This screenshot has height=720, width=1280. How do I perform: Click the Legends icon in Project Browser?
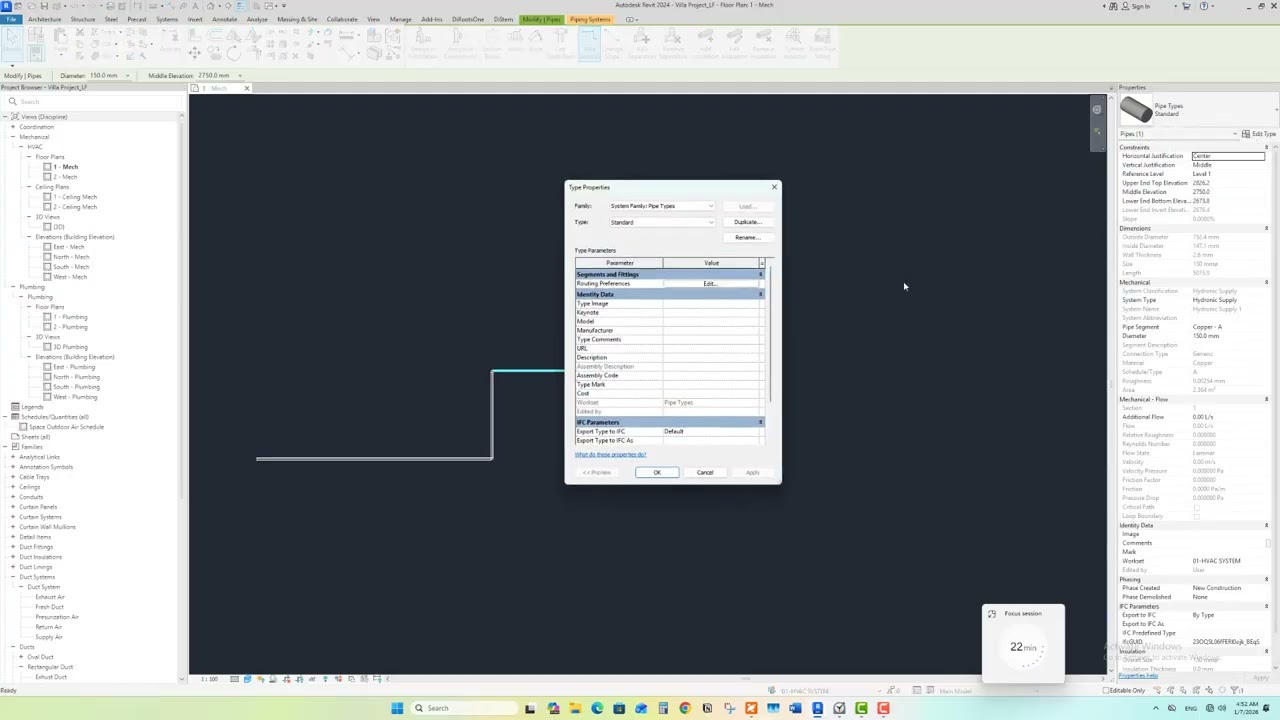point(15,407)
